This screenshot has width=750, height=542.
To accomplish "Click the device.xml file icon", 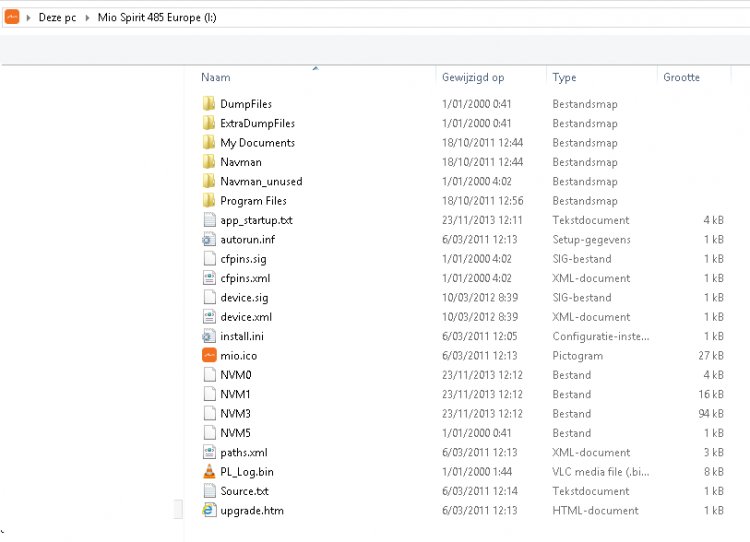I will click(209, 317).
